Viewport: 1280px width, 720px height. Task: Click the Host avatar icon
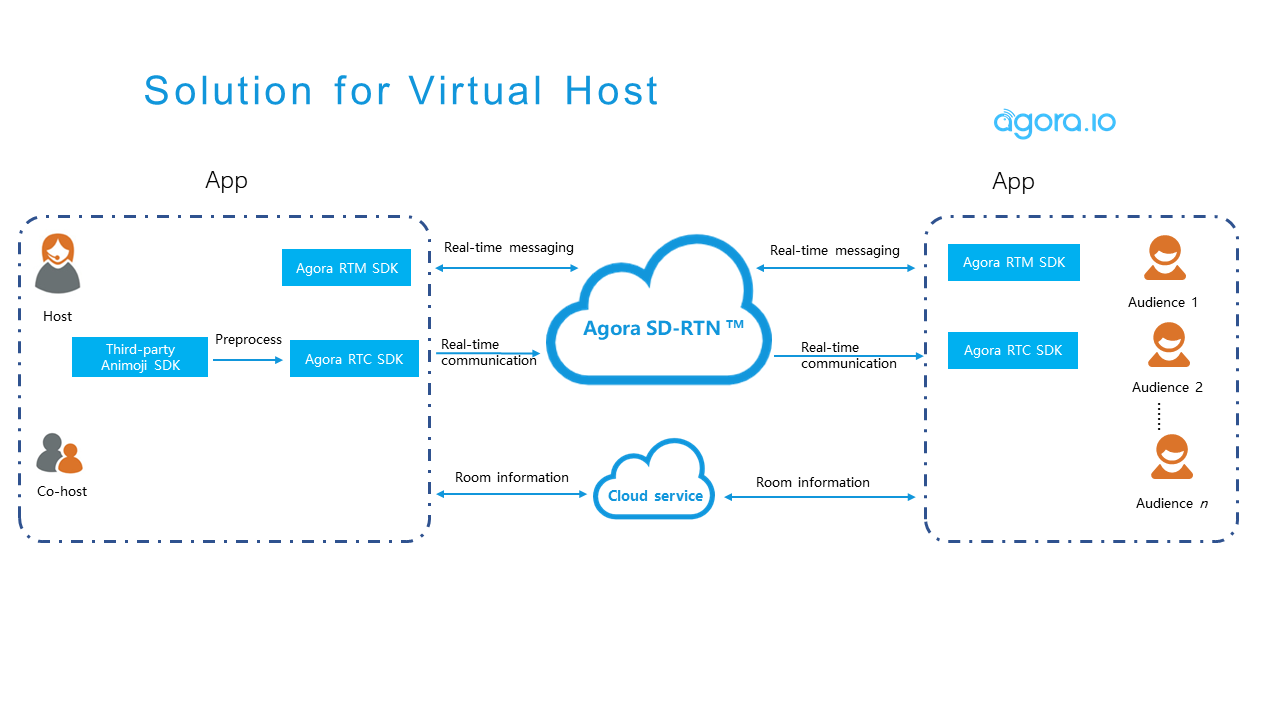click(58, 263)
